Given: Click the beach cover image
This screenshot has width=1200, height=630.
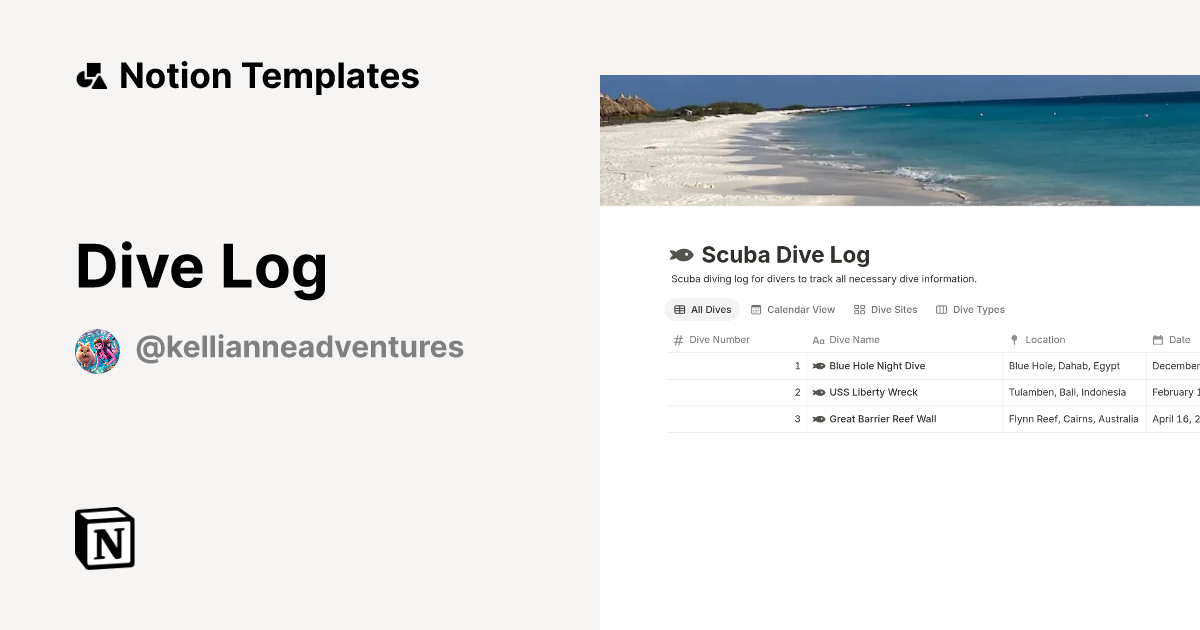Looking at the screenshot, I should [x=900, y=139].
